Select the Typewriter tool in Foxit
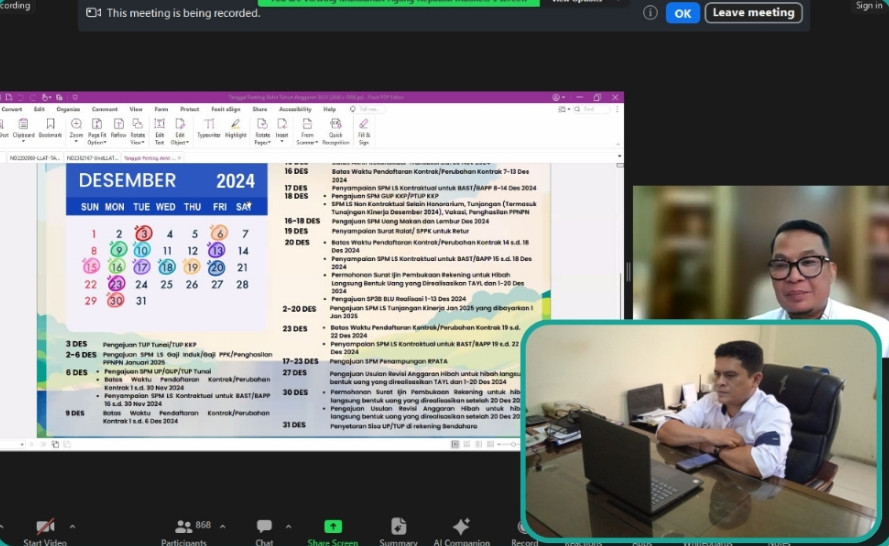Viewport: 889px width, 546px height. click(209, 128)
